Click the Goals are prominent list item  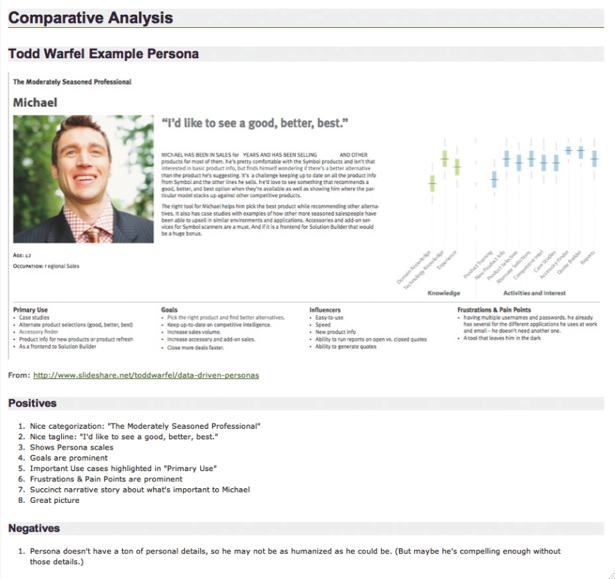[x=69, y=458]
